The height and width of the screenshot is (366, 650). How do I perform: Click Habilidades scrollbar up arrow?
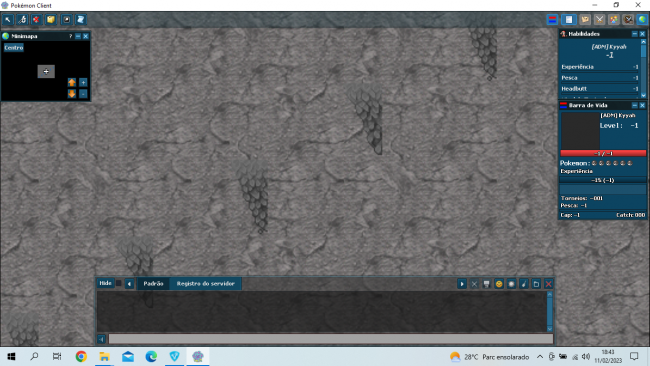644,42
